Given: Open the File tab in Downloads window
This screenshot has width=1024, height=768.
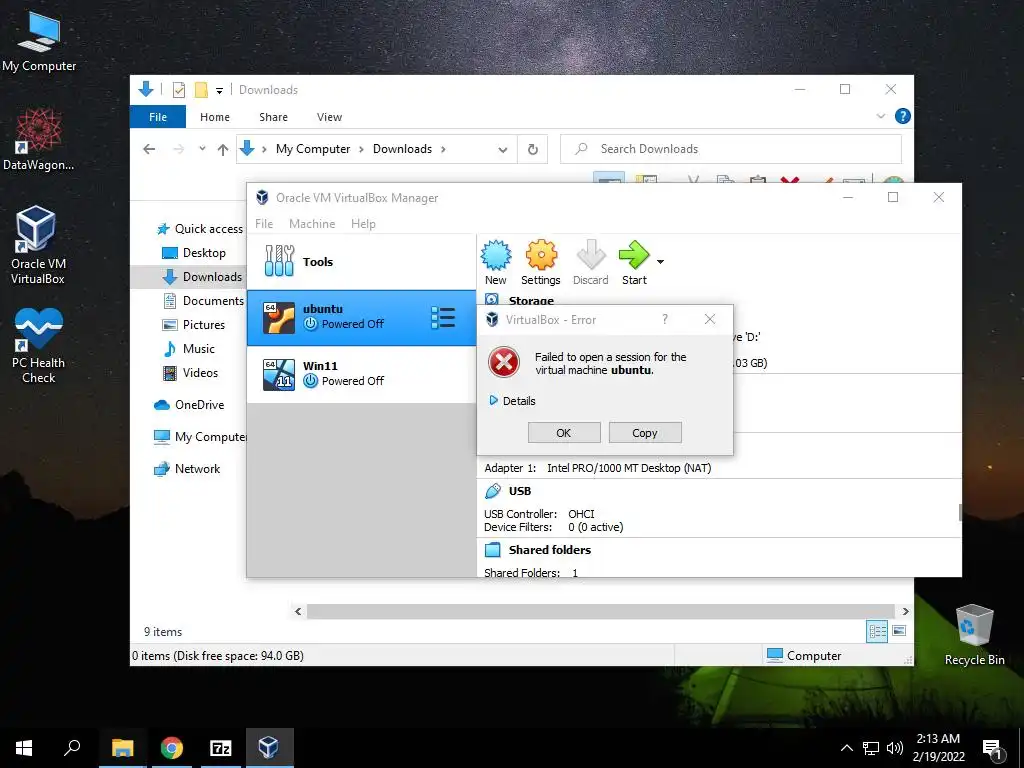Looking at the screenshot, I should pyautogui.click(x=158, y=117).
